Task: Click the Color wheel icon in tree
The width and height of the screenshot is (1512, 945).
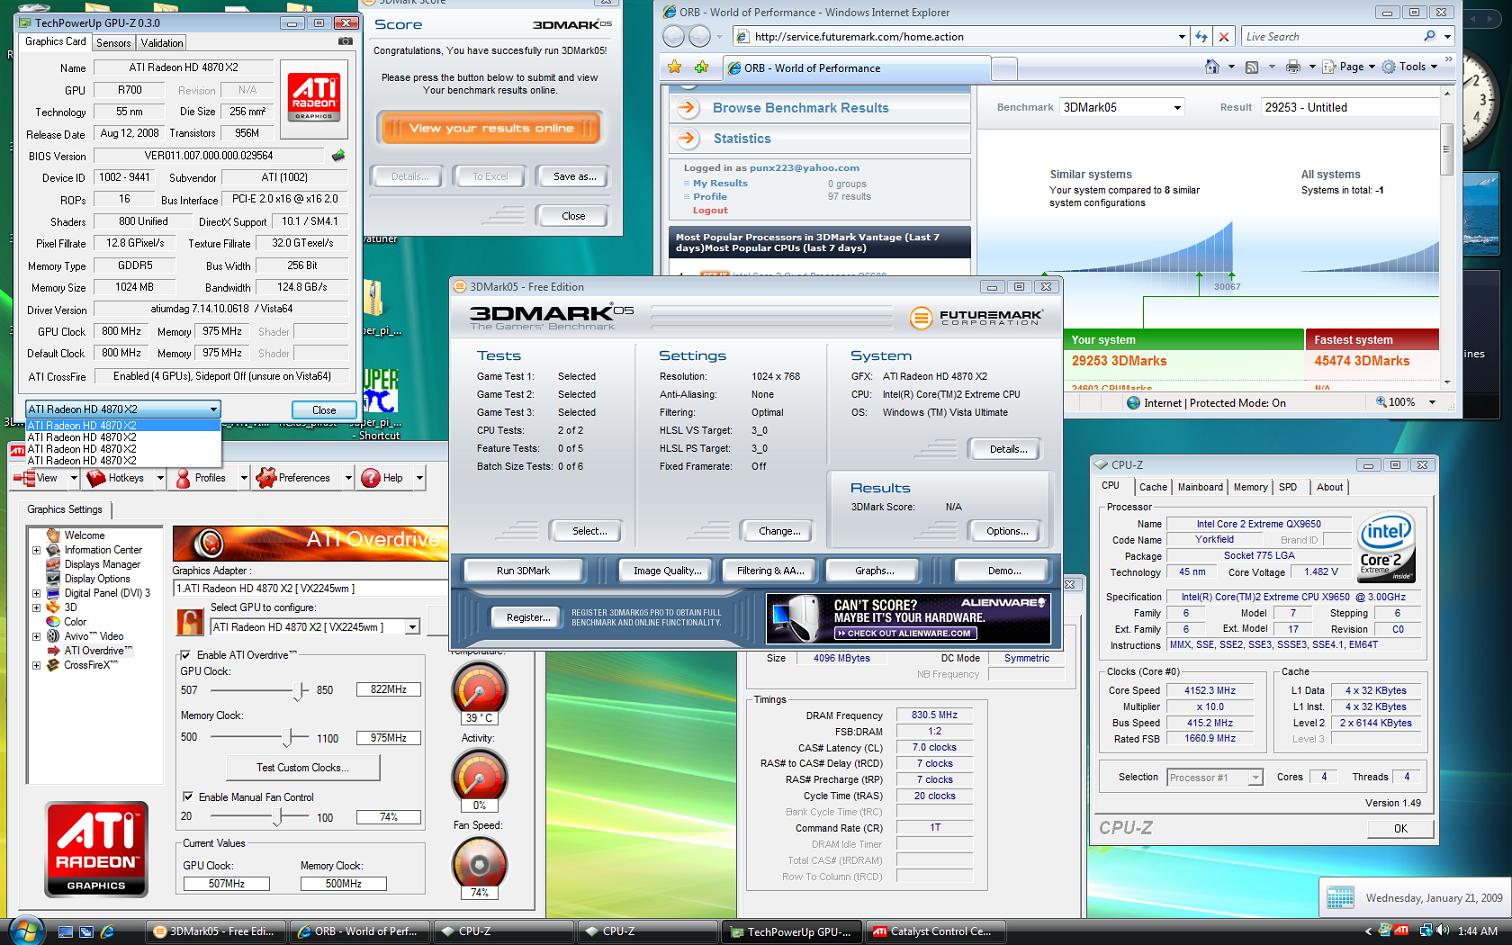Action: [x=53, y=621]
